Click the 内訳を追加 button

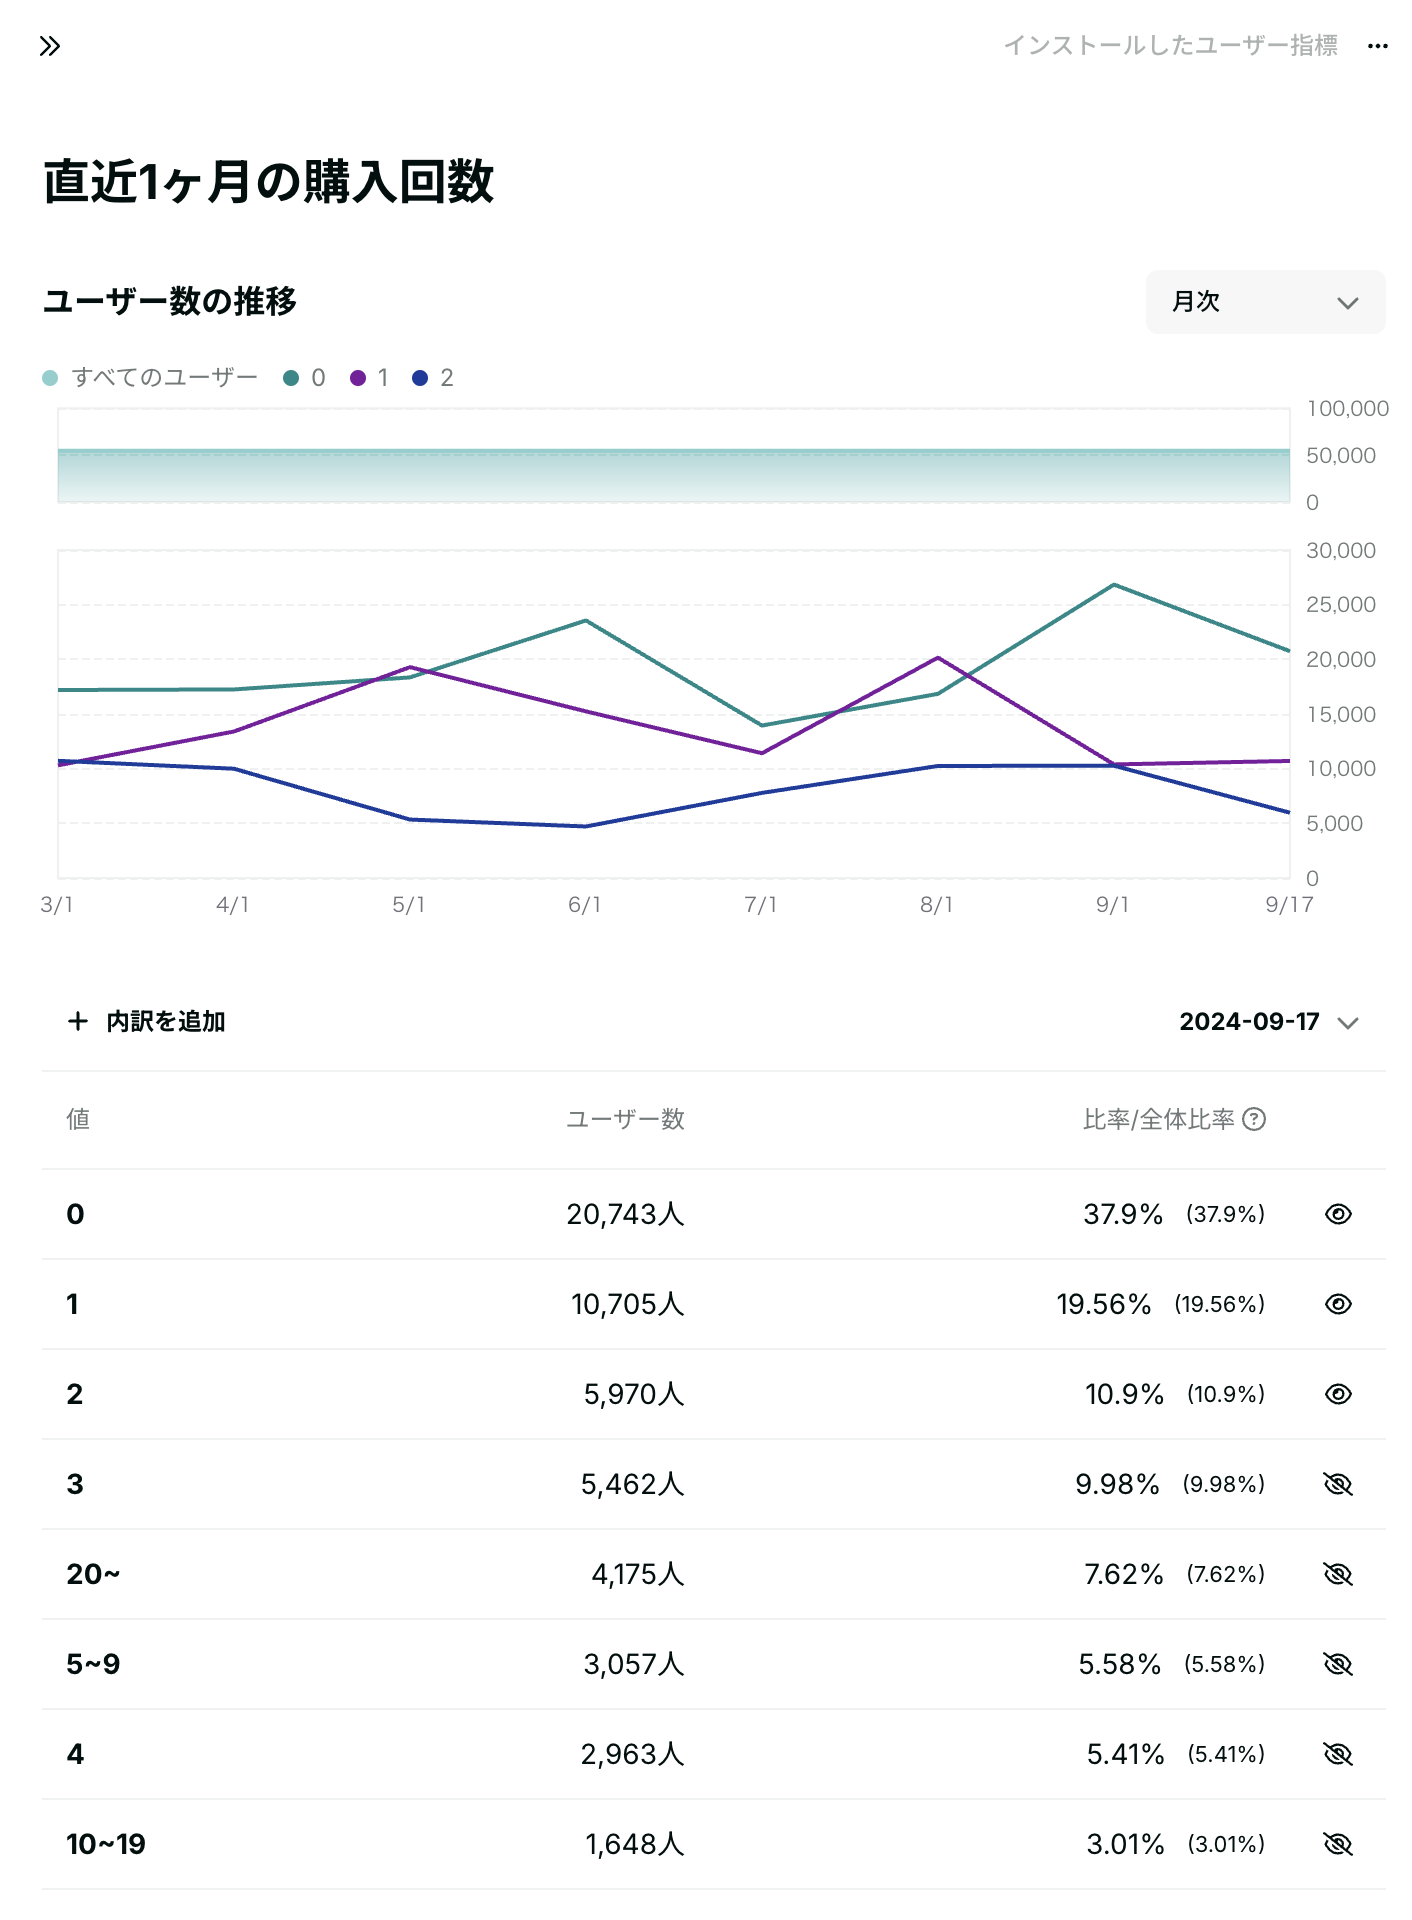point(146,1021)
